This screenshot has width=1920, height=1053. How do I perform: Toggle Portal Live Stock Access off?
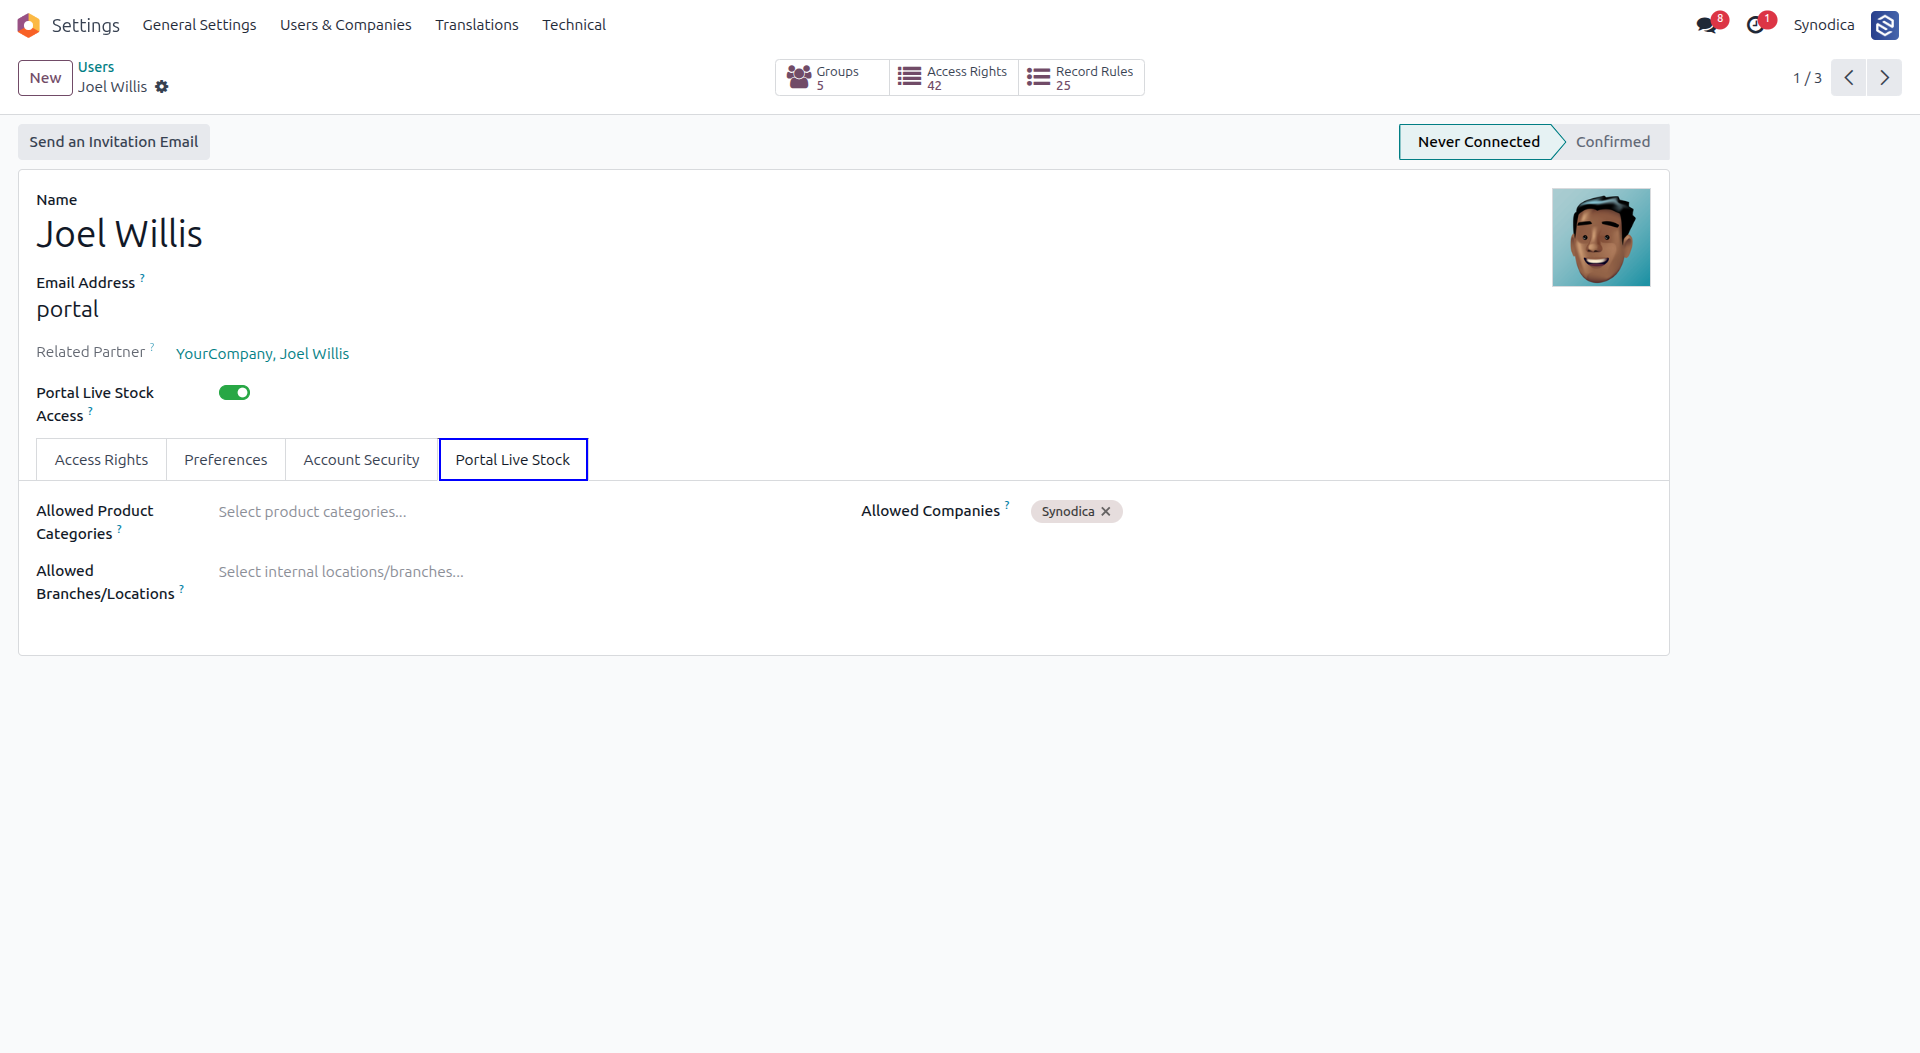point(234,393)
